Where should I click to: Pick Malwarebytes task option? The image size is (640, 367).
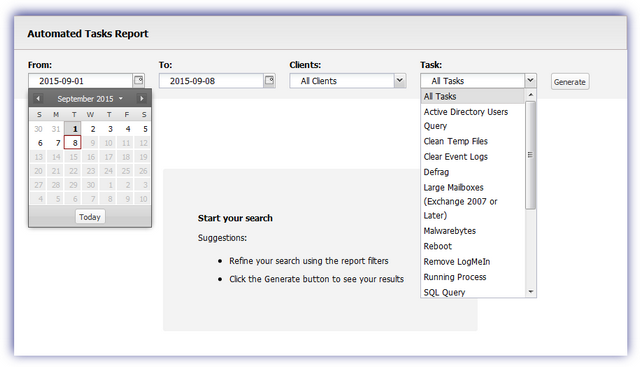(x=472, y=231)
